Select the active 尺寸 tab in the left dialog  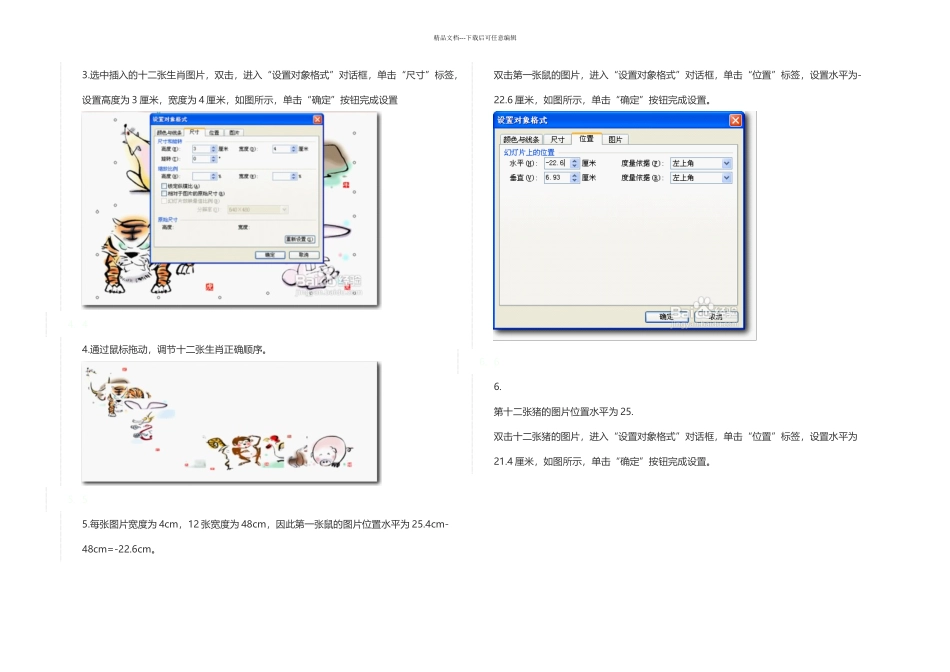point(194,132)
